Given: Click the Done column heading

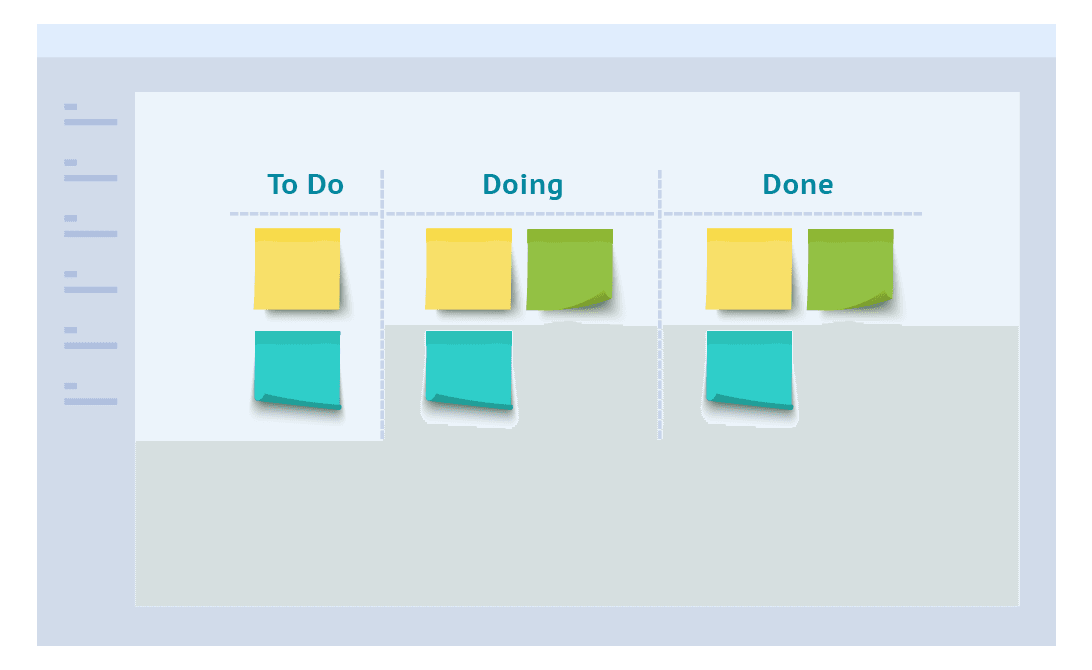Looking at the screenshot, I should point(798,185).
